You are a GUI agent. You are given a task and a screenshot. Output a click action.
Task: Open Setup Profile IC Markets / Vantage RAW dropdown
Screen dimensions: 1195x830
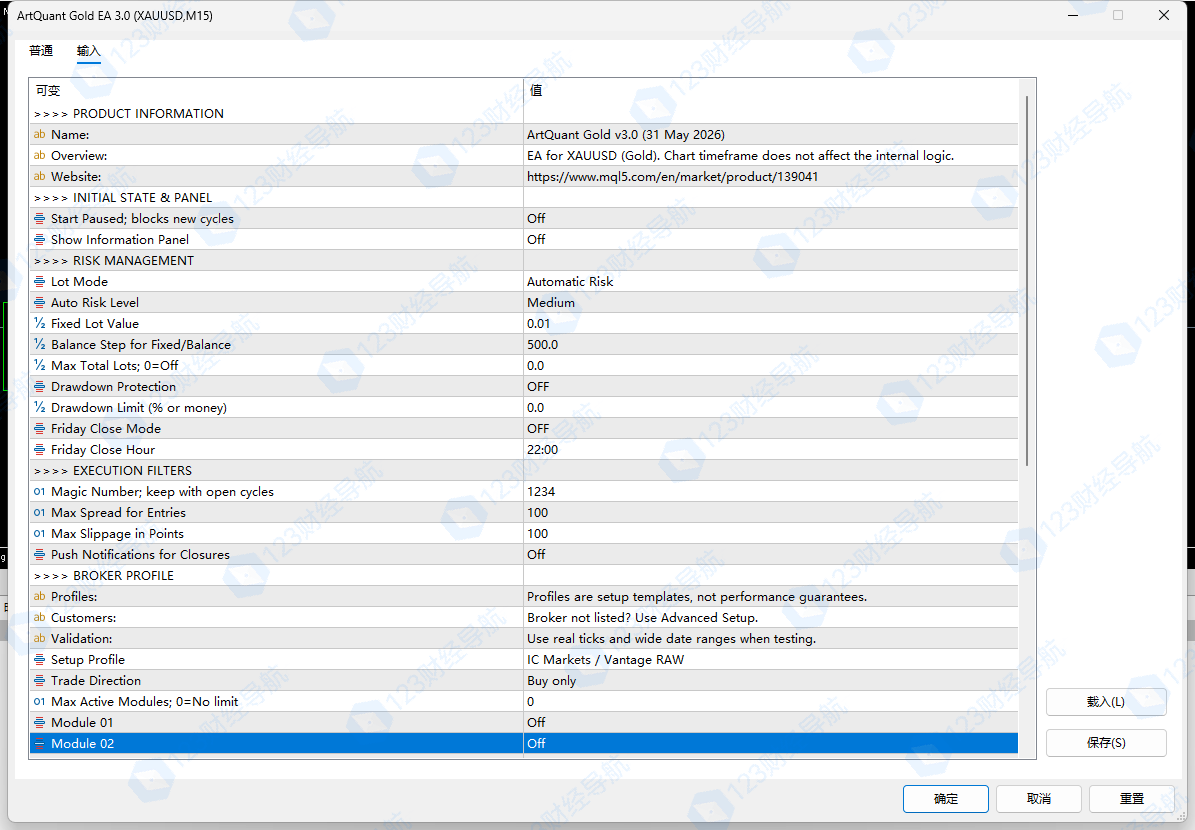tap(771, 659)
